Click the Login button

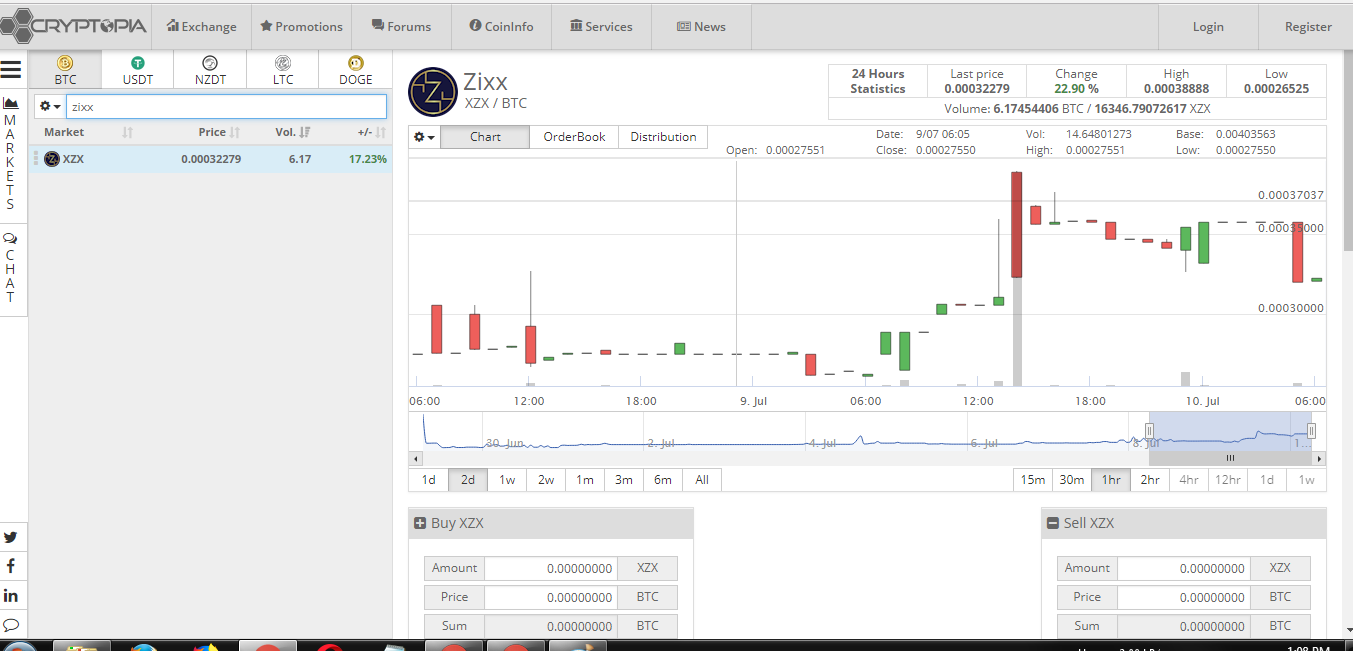point(1208,27)
